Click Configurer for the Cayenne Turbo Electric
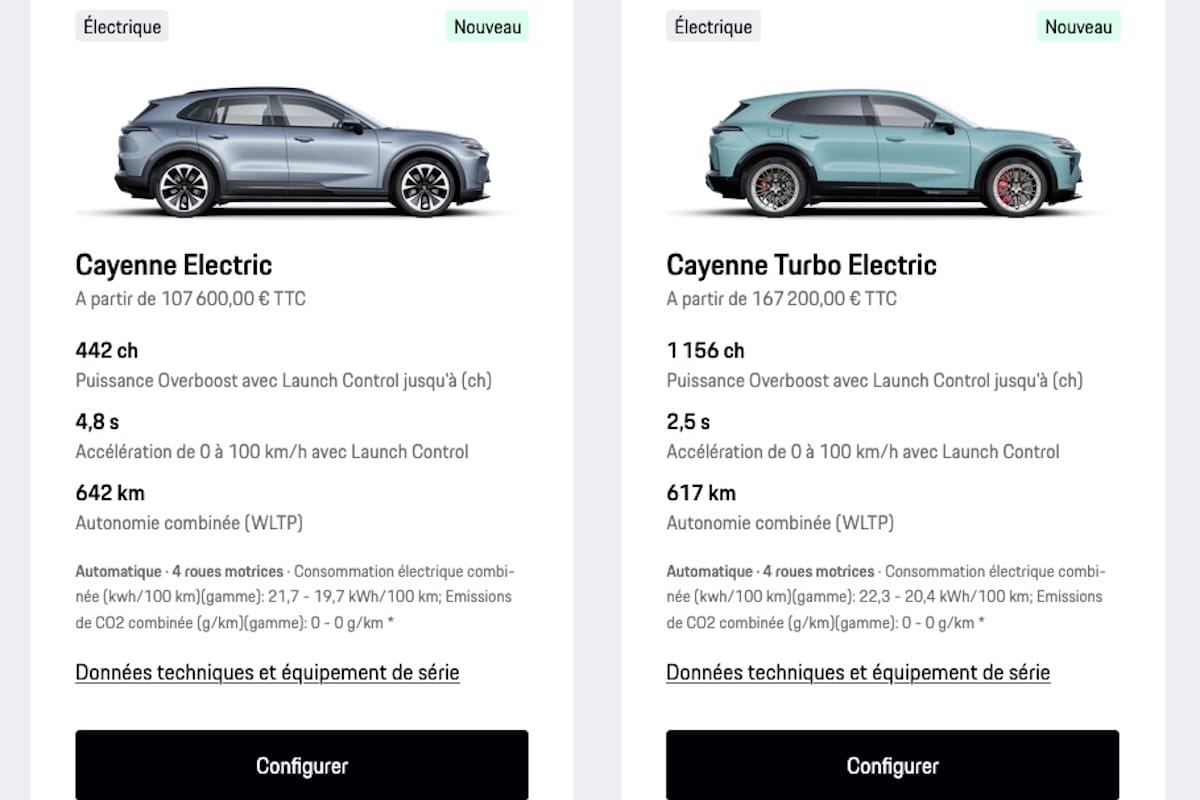The image size is (1200, 800). pyautogui.click(x=893, y=765)
